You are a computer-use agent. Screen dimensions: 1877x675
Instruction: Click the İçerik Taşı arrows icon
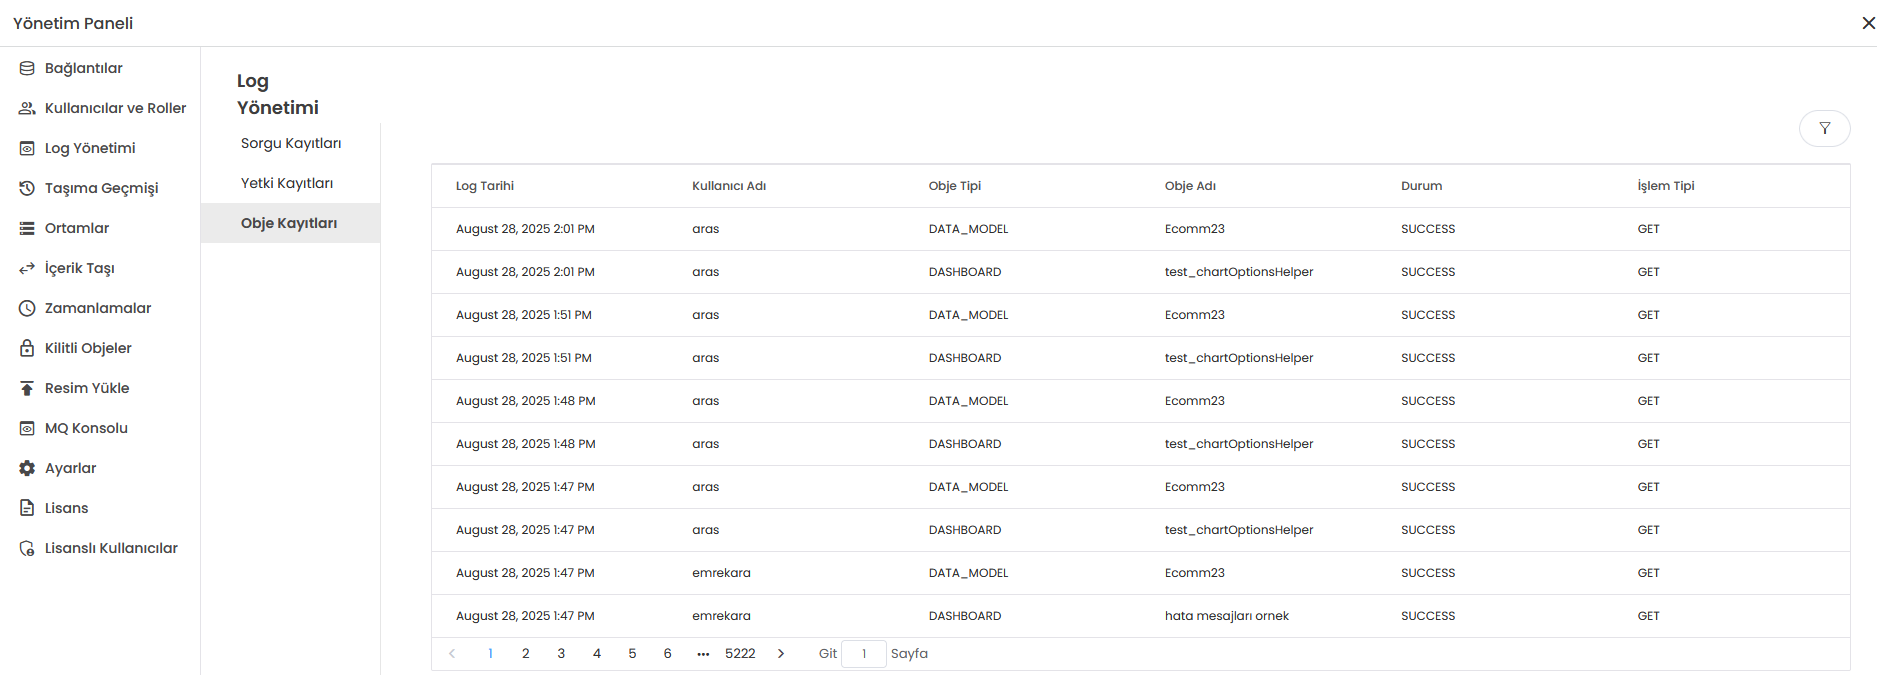(x=27, y=268)
